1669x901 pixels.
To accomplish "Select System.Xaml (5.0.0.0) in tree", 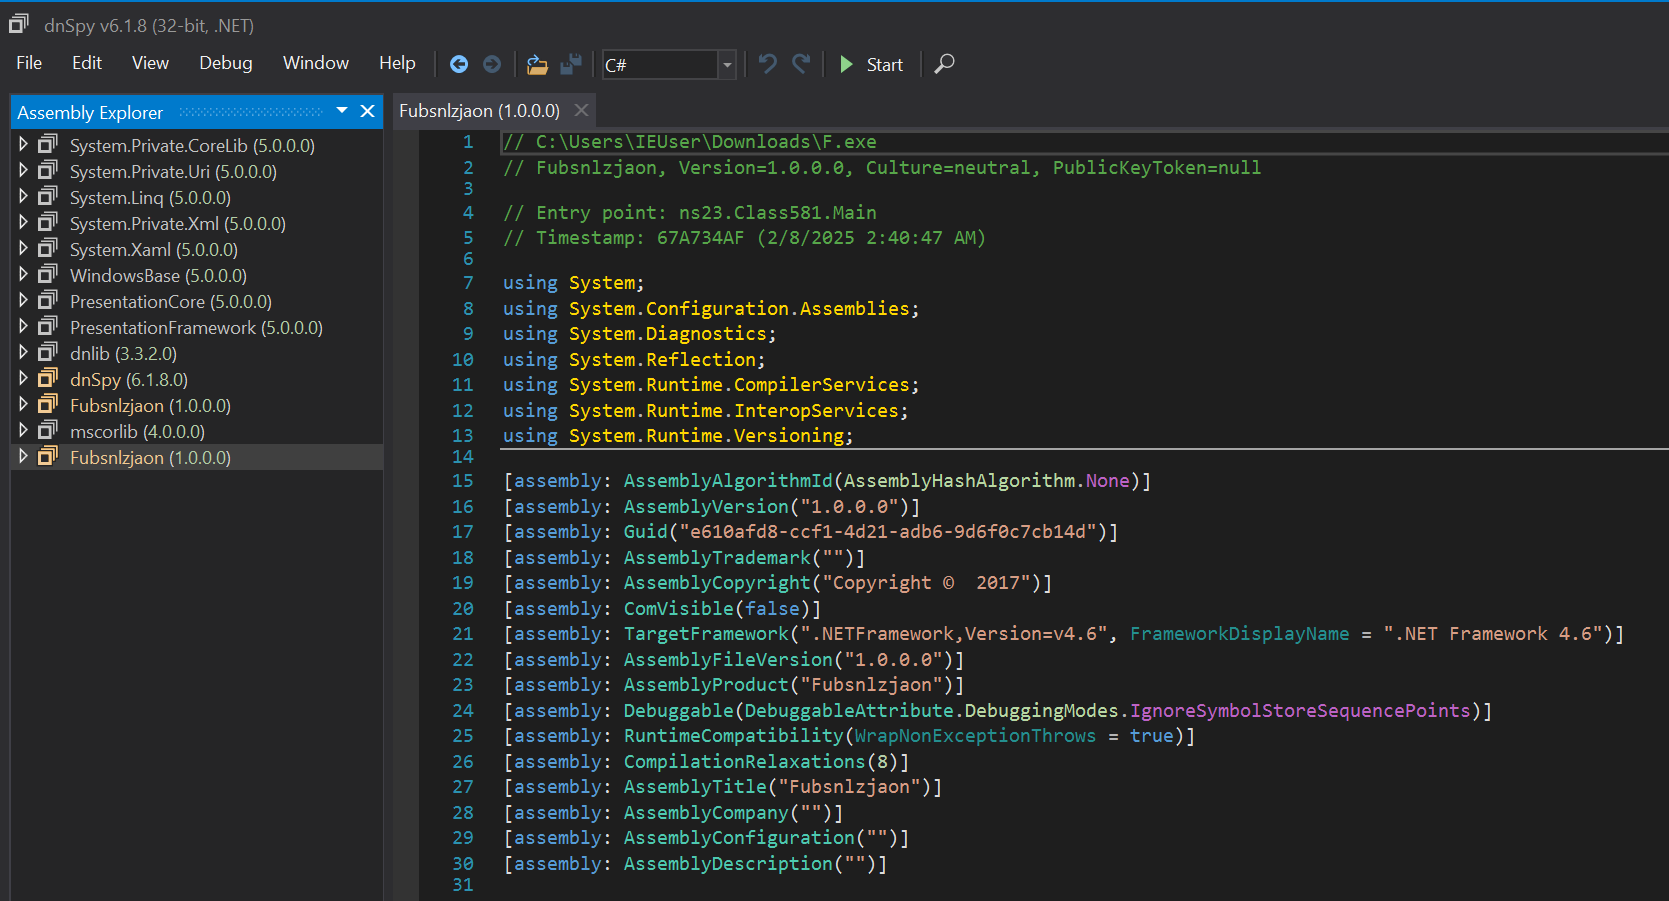I will (x=154, y=250).
